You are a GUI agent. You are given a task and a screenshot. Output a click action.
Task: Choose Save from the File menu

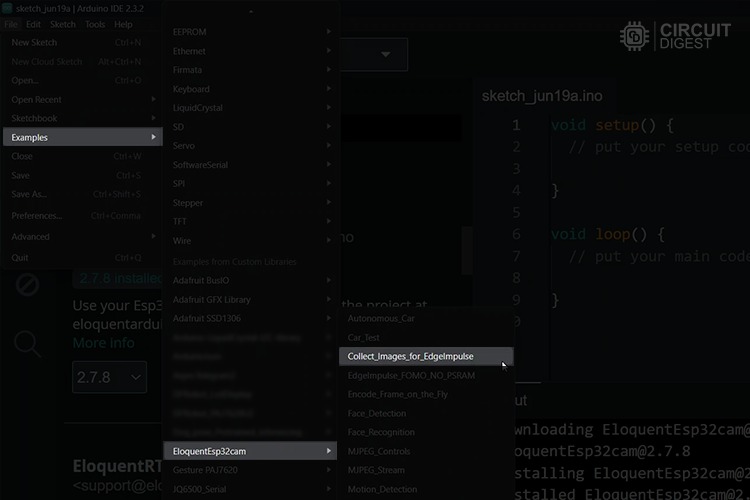pyautogui.click(x=82, y=176)
